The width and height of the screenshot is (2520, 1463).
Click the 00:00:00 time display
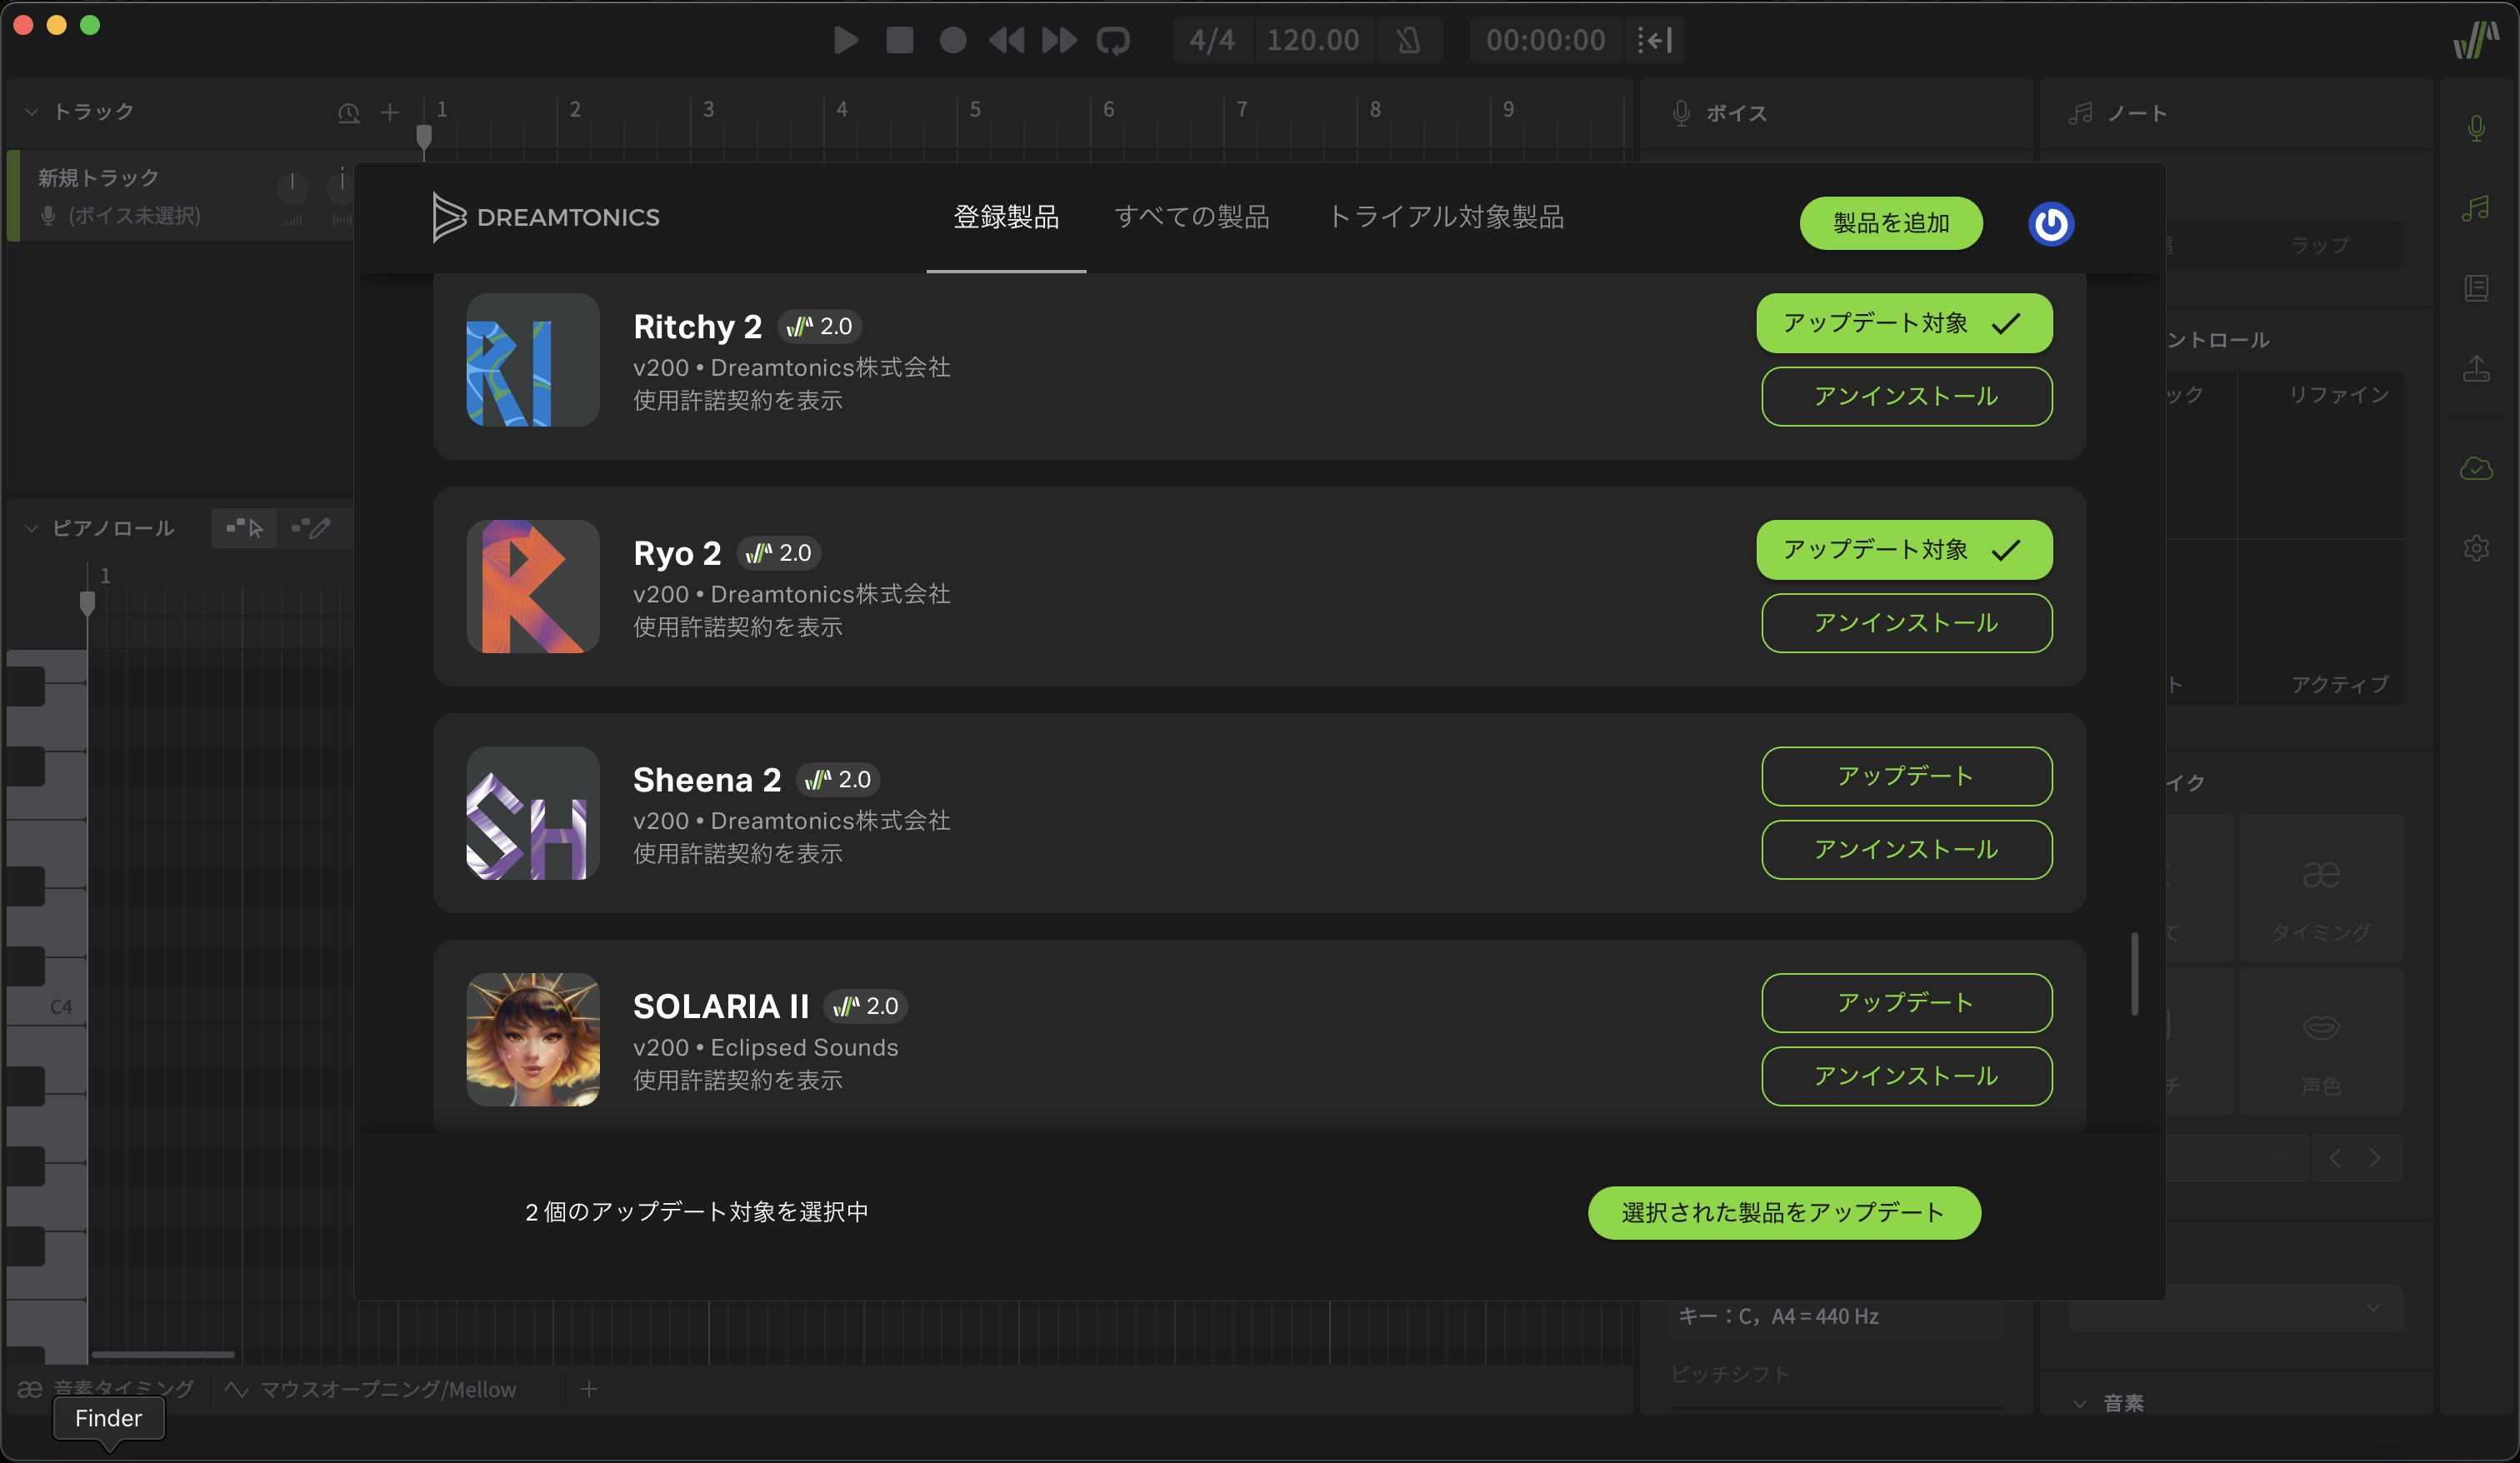(1545, 40)
